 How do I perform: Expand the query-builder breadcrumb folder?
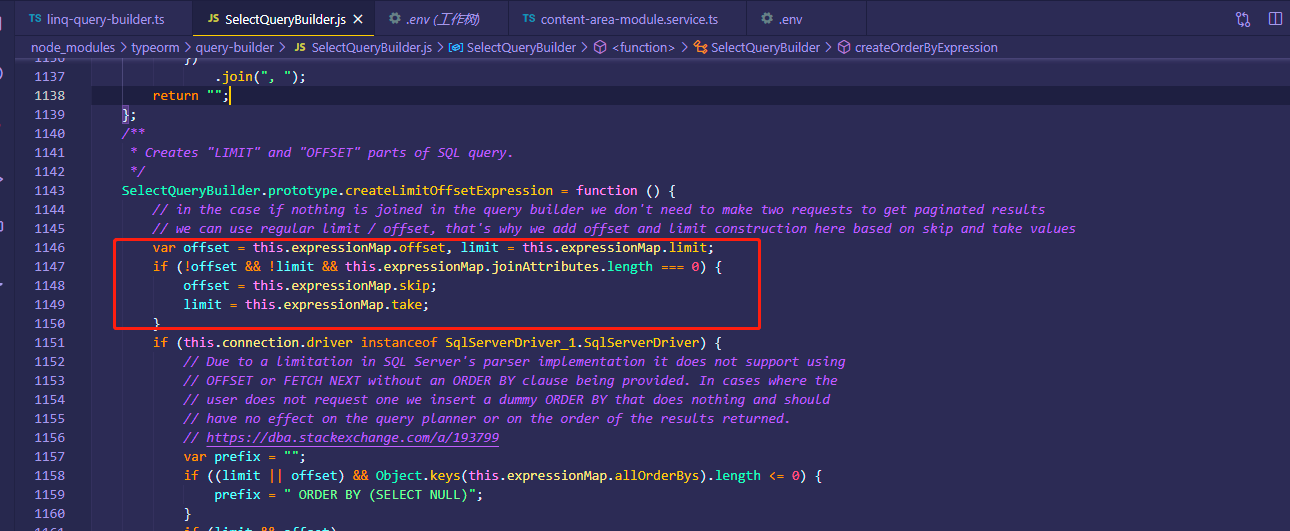coord(235,47)
